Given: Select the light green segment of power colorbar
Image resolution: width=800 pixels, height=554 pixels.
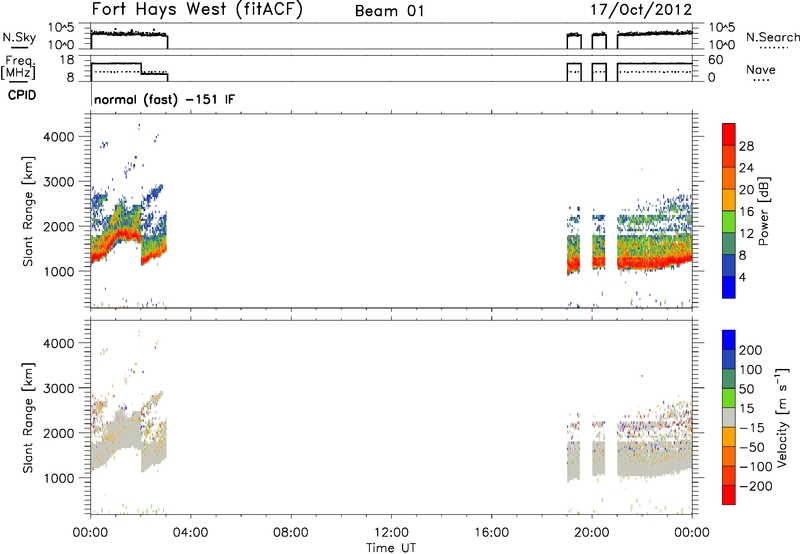Looking at the screenshot, I should (729, 222).
